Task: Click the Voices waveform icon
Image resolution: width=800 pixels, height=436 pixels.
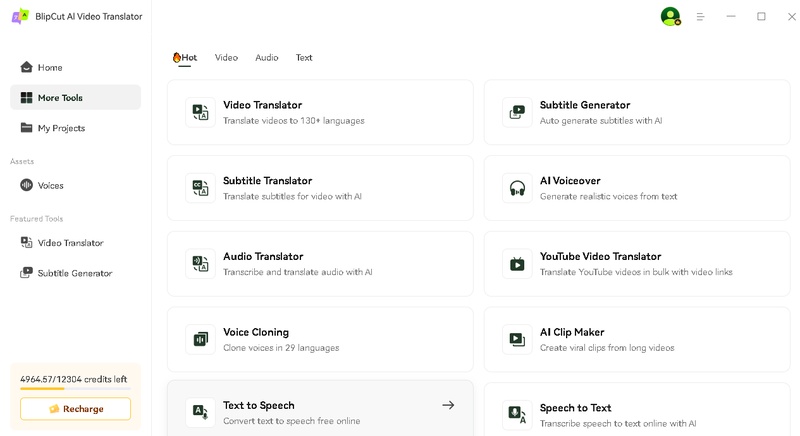Action: click(x=27, y=185)
